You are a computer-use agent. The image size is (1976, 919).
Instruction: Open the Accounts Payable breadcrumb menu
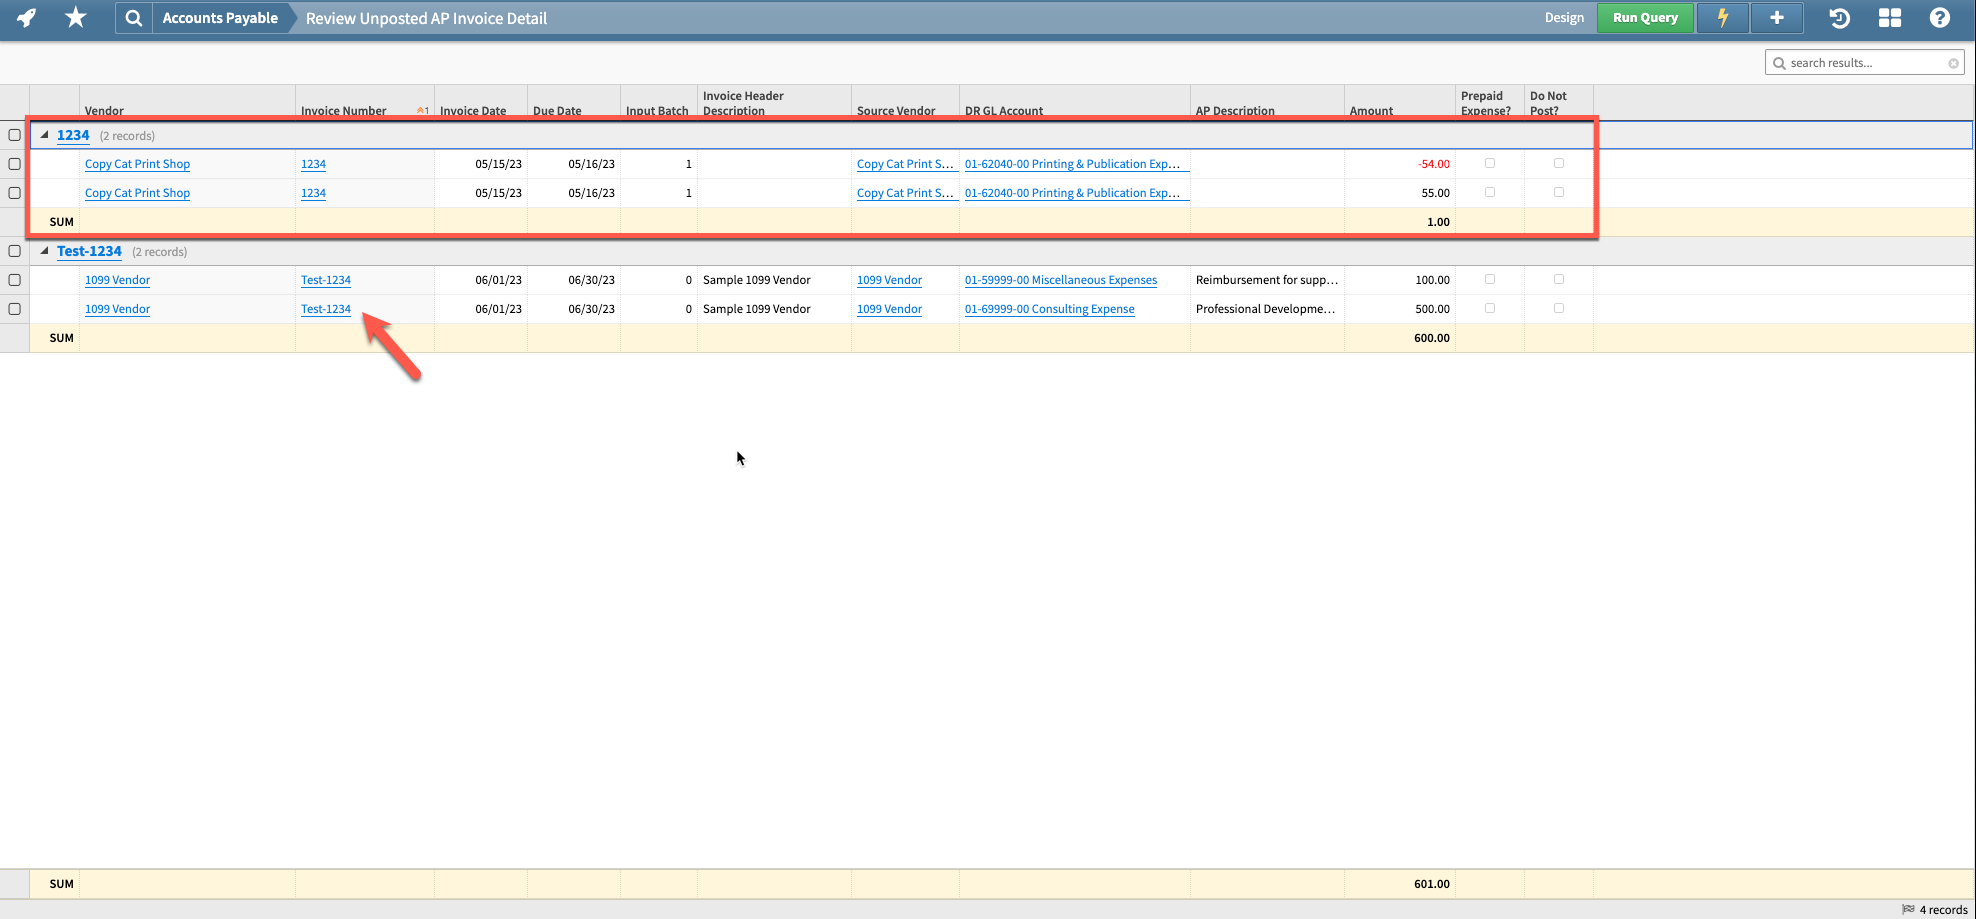(x=220, y=17)
